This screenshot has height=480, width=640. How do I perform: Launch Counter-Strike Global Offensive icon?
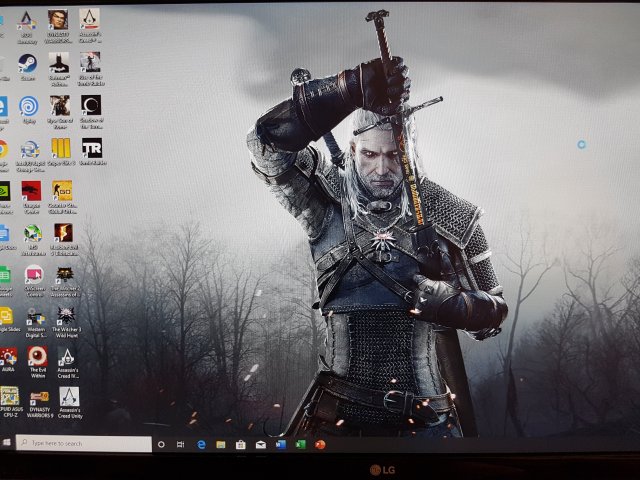pyautogui.click(x=62, y=190)
